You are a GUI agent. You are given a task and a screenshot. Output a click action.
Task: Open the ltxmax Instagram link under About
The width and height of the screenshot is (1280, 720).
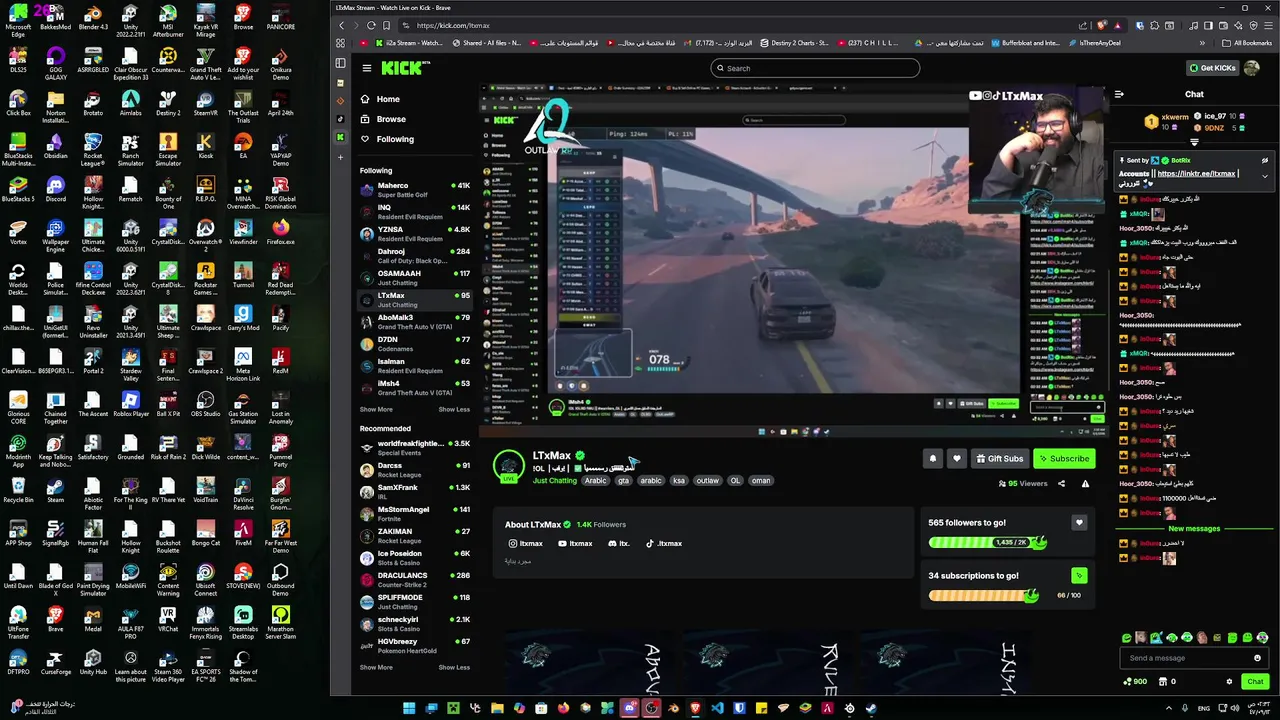click(x=526, y=544)
